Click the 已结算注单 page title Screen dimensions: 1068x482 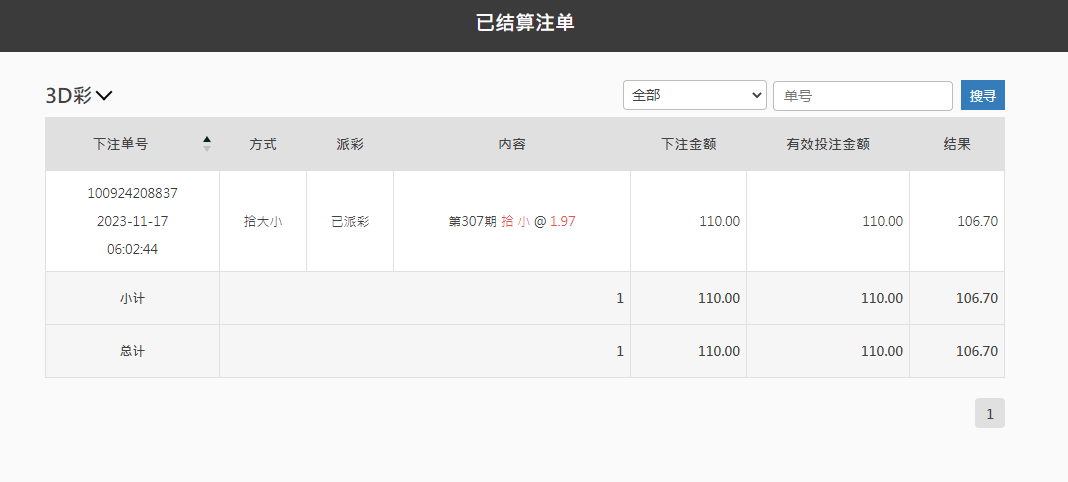pos(525,23)
